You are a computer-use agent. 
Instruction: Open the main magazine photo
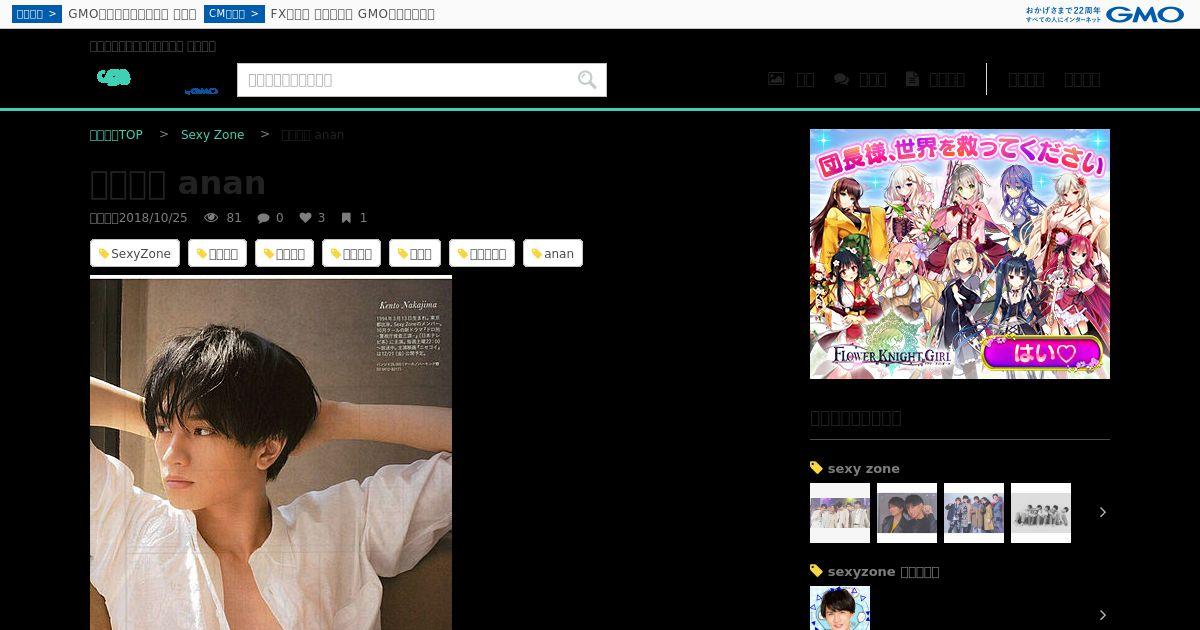271,453
